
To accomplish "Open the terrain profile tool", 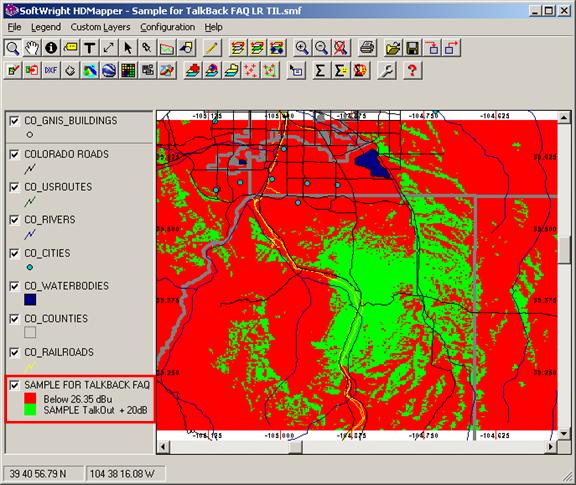I will (166, 48).
